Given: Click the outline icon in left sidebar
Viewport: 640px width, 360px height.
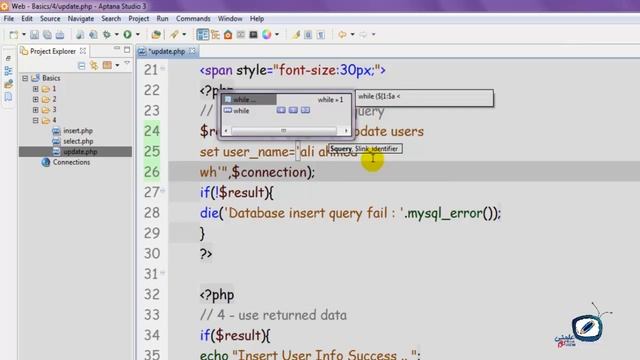Looking at the screenshot, I should pos(8,71).
